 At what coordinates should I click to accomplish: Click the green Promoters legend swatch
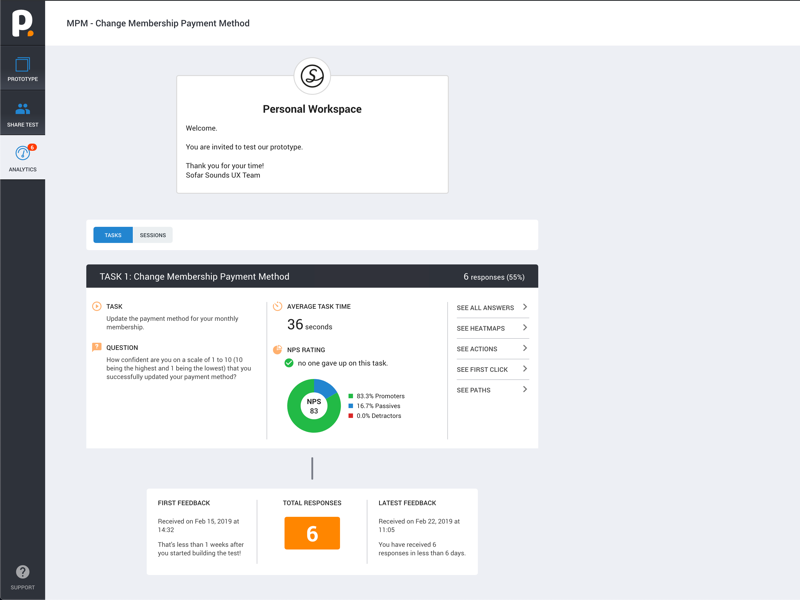(x=351, y=396)
